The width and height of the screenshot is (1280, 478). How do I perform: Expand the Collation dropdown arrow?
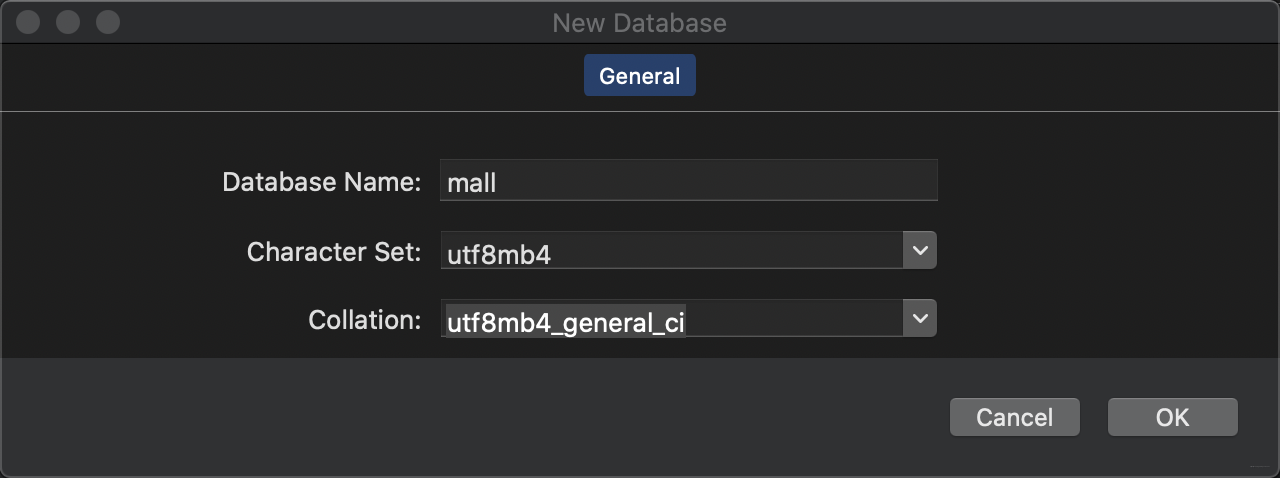919,319
